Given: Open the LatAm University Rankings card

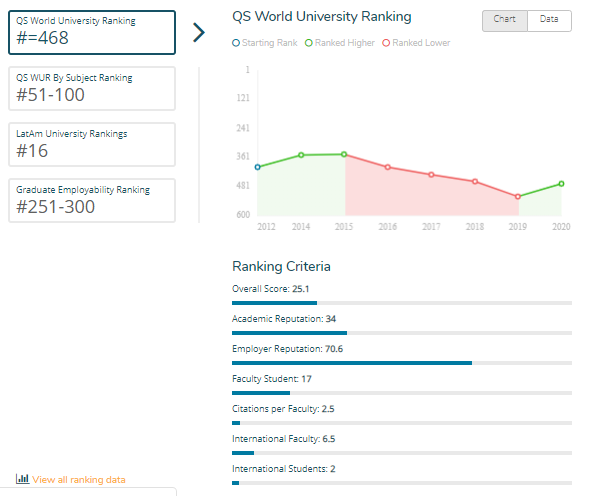Looking at the screenshot, I should [x=92, y=145].
